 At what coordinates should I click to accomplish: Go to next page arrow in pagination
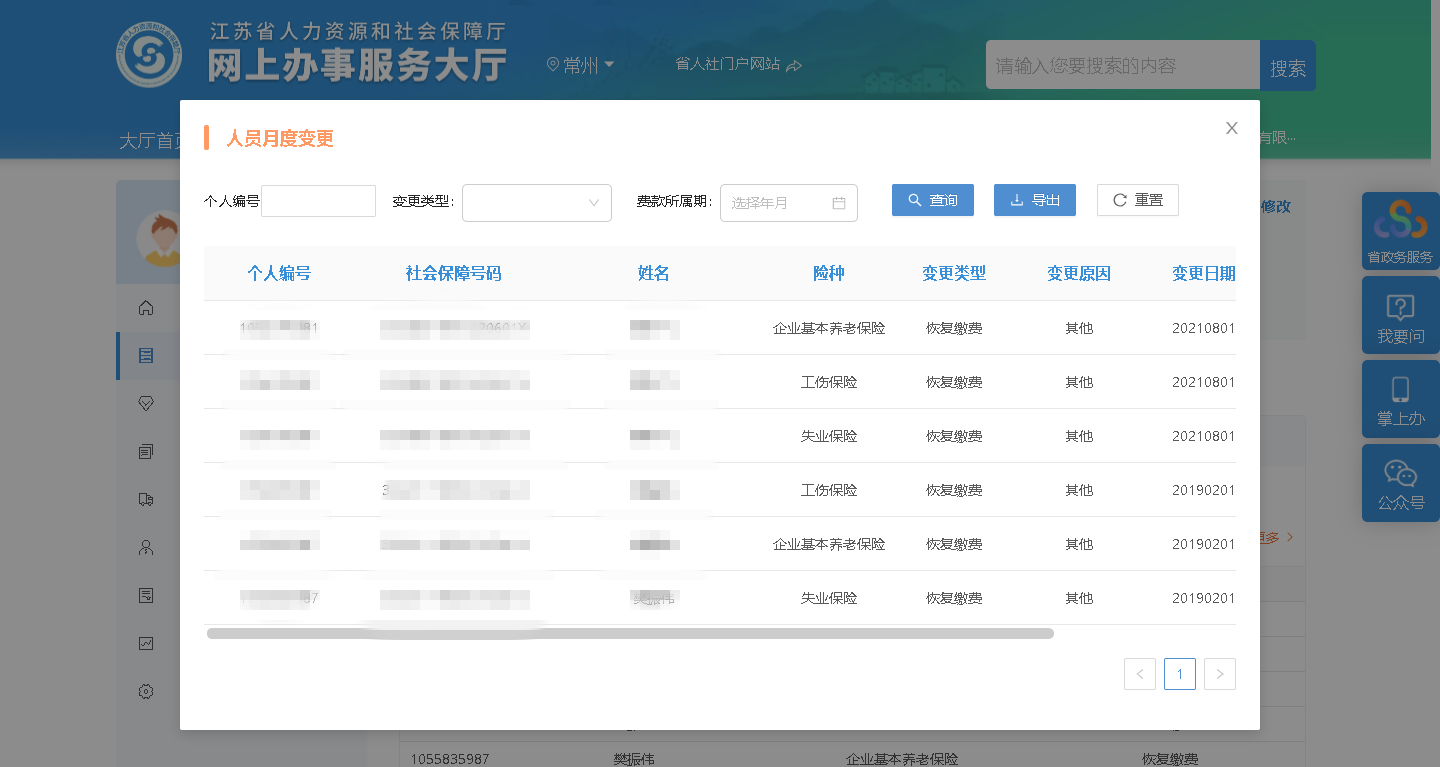(1219, 674)
